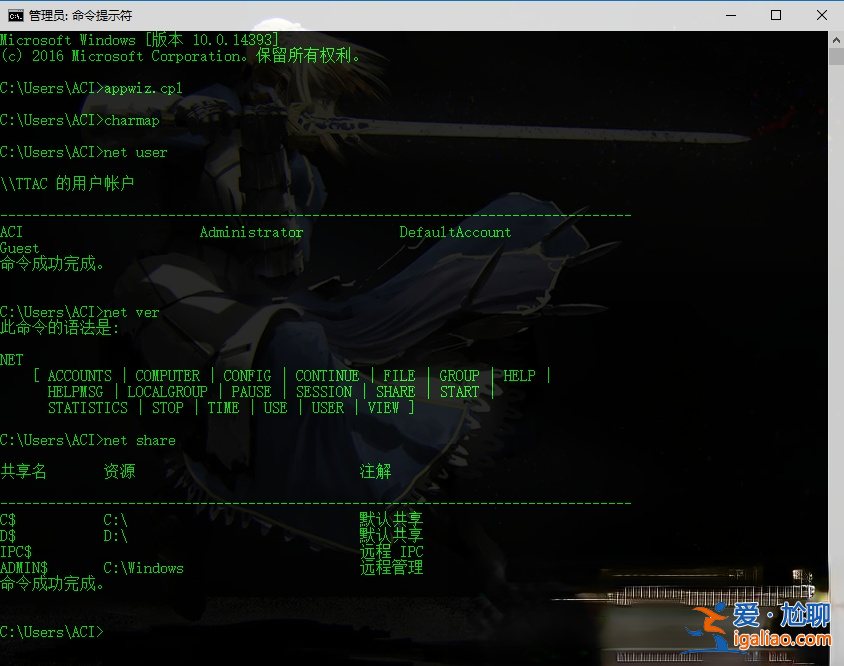Click the DefaultAccount user name
The image size is (844, 666).
tap(455, 232)
